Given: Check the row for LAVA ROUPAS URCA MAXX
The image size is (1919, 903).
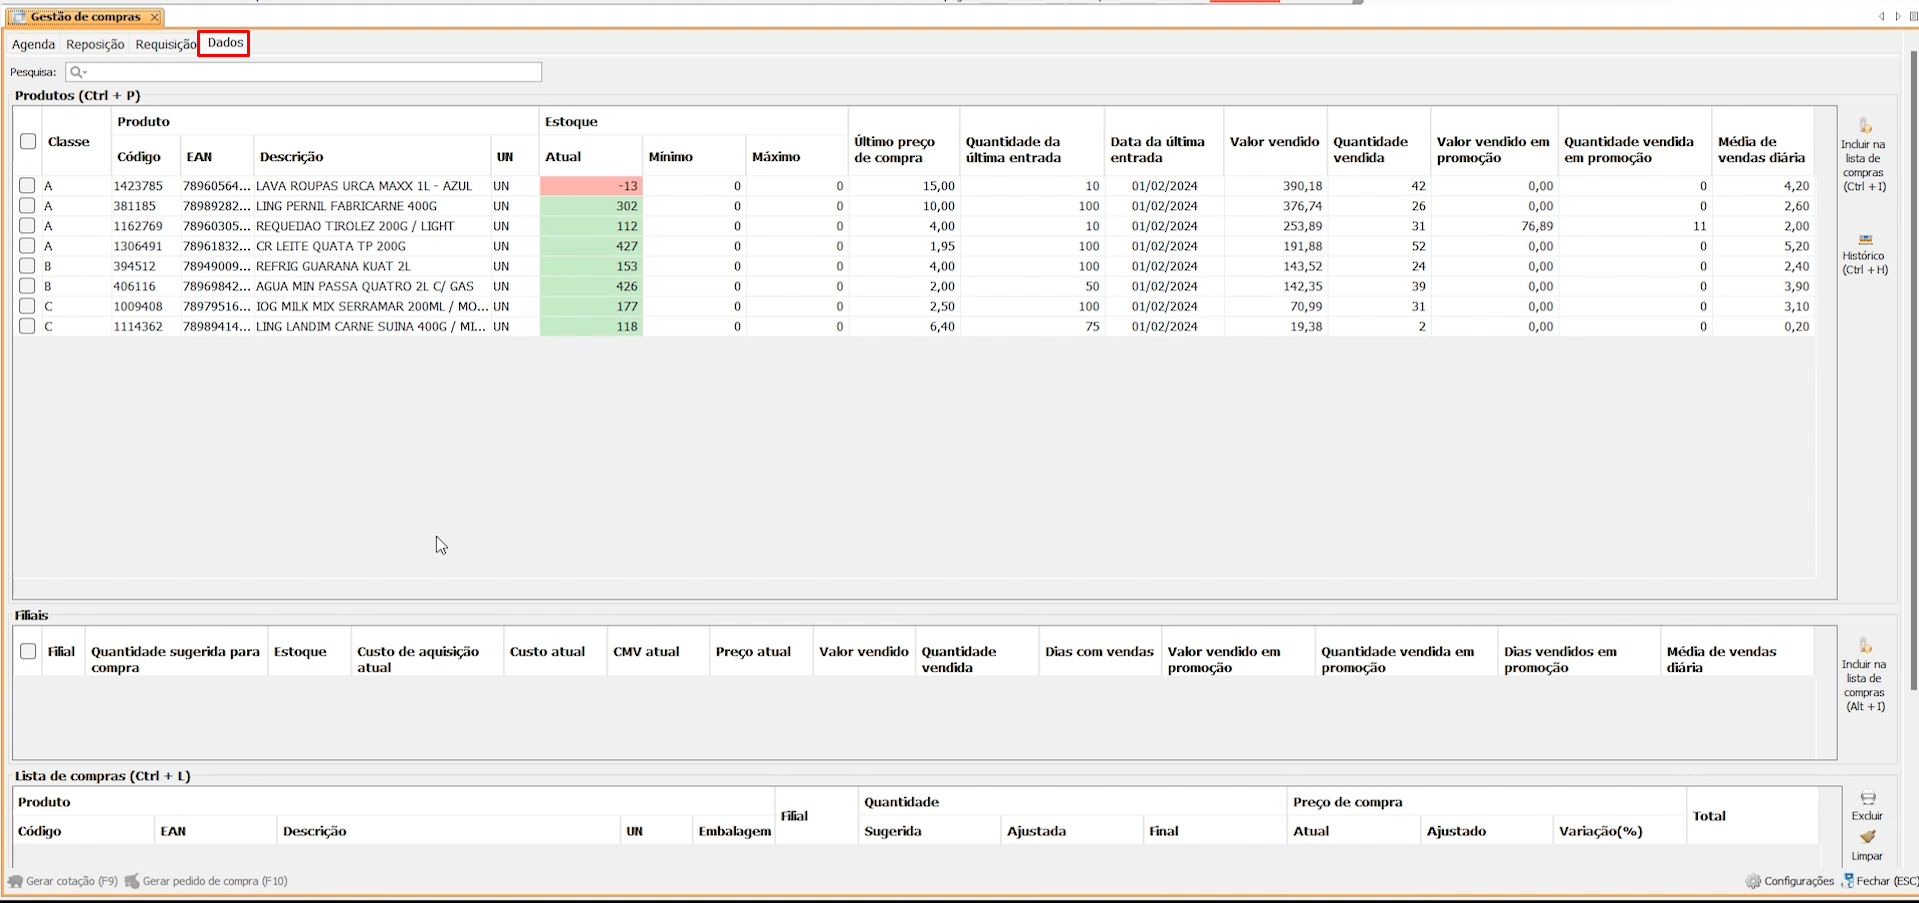Looking at the screenshot, I should (27, 186).
